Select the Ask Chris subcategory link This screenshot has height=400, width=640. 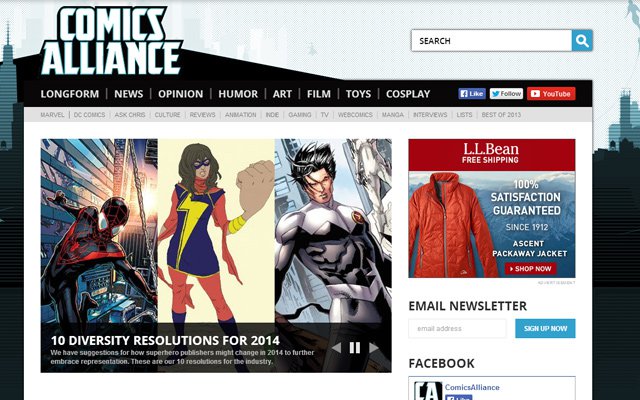click(x=130, y=115)
